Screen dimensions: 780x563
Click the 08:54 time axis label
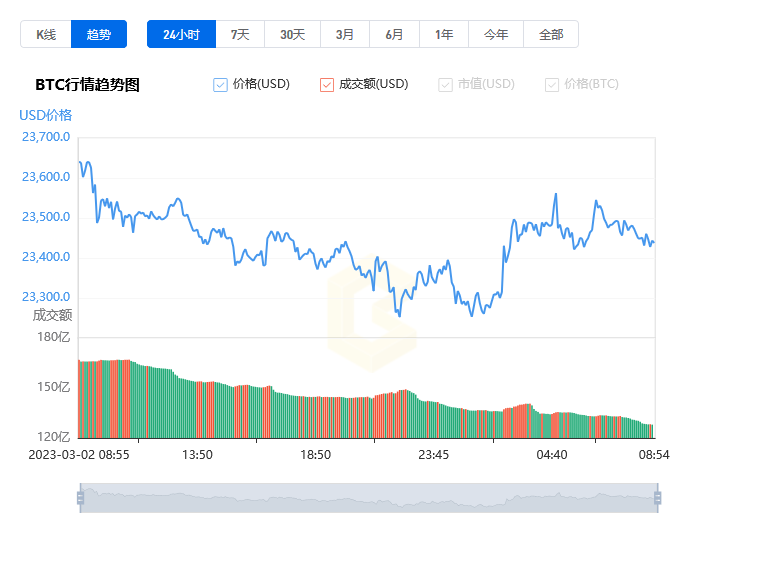point(654,455)
